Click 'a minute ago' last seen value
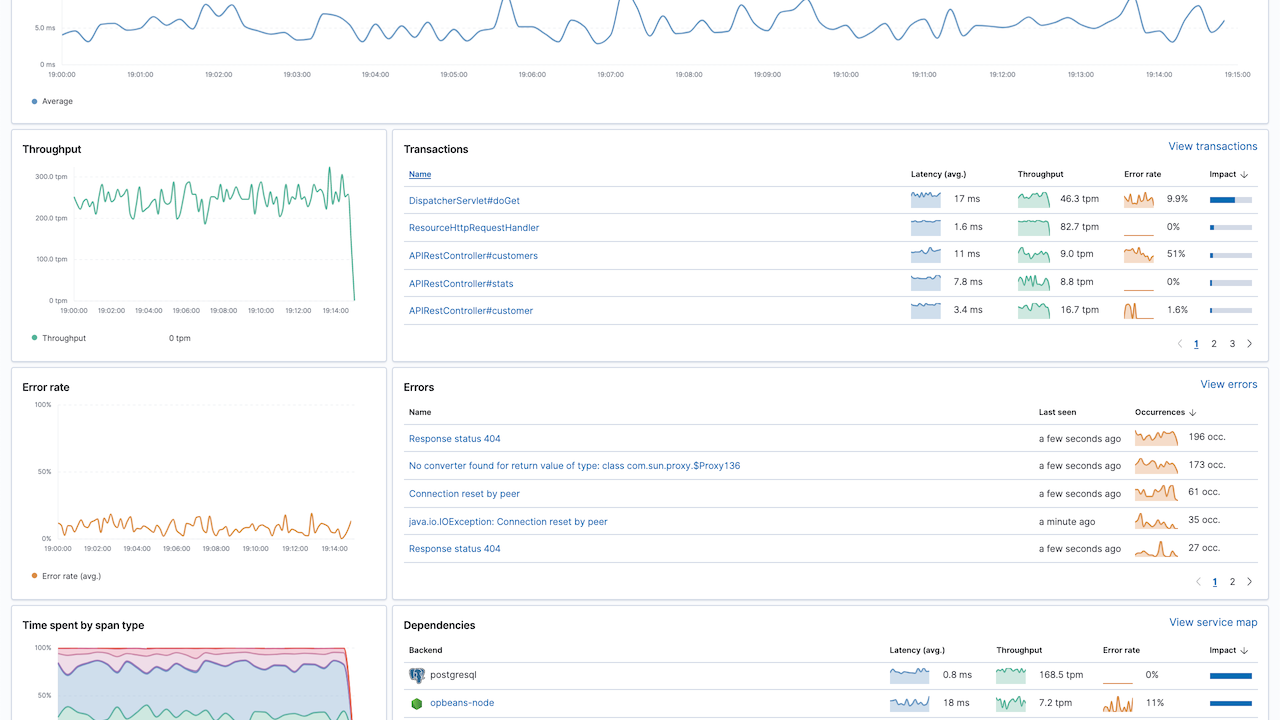 pyautogui.click(x=1067, y=521)
